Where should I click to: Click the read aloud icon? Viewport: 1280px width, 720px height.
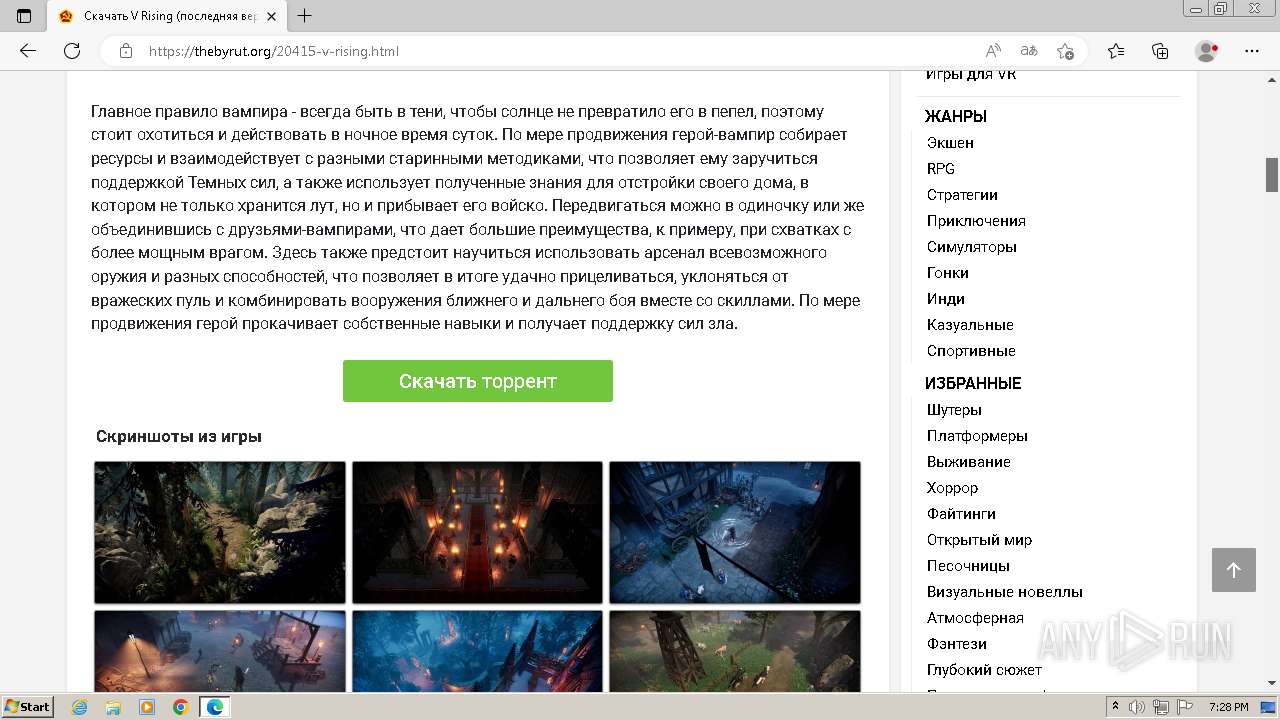coord(993,51)
